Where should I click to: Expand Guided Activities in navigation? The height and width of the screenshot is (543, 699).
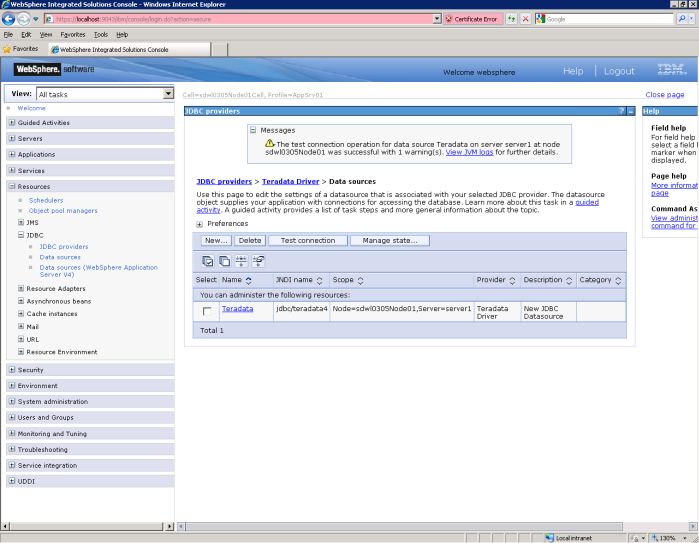click(x=12, y=122)
